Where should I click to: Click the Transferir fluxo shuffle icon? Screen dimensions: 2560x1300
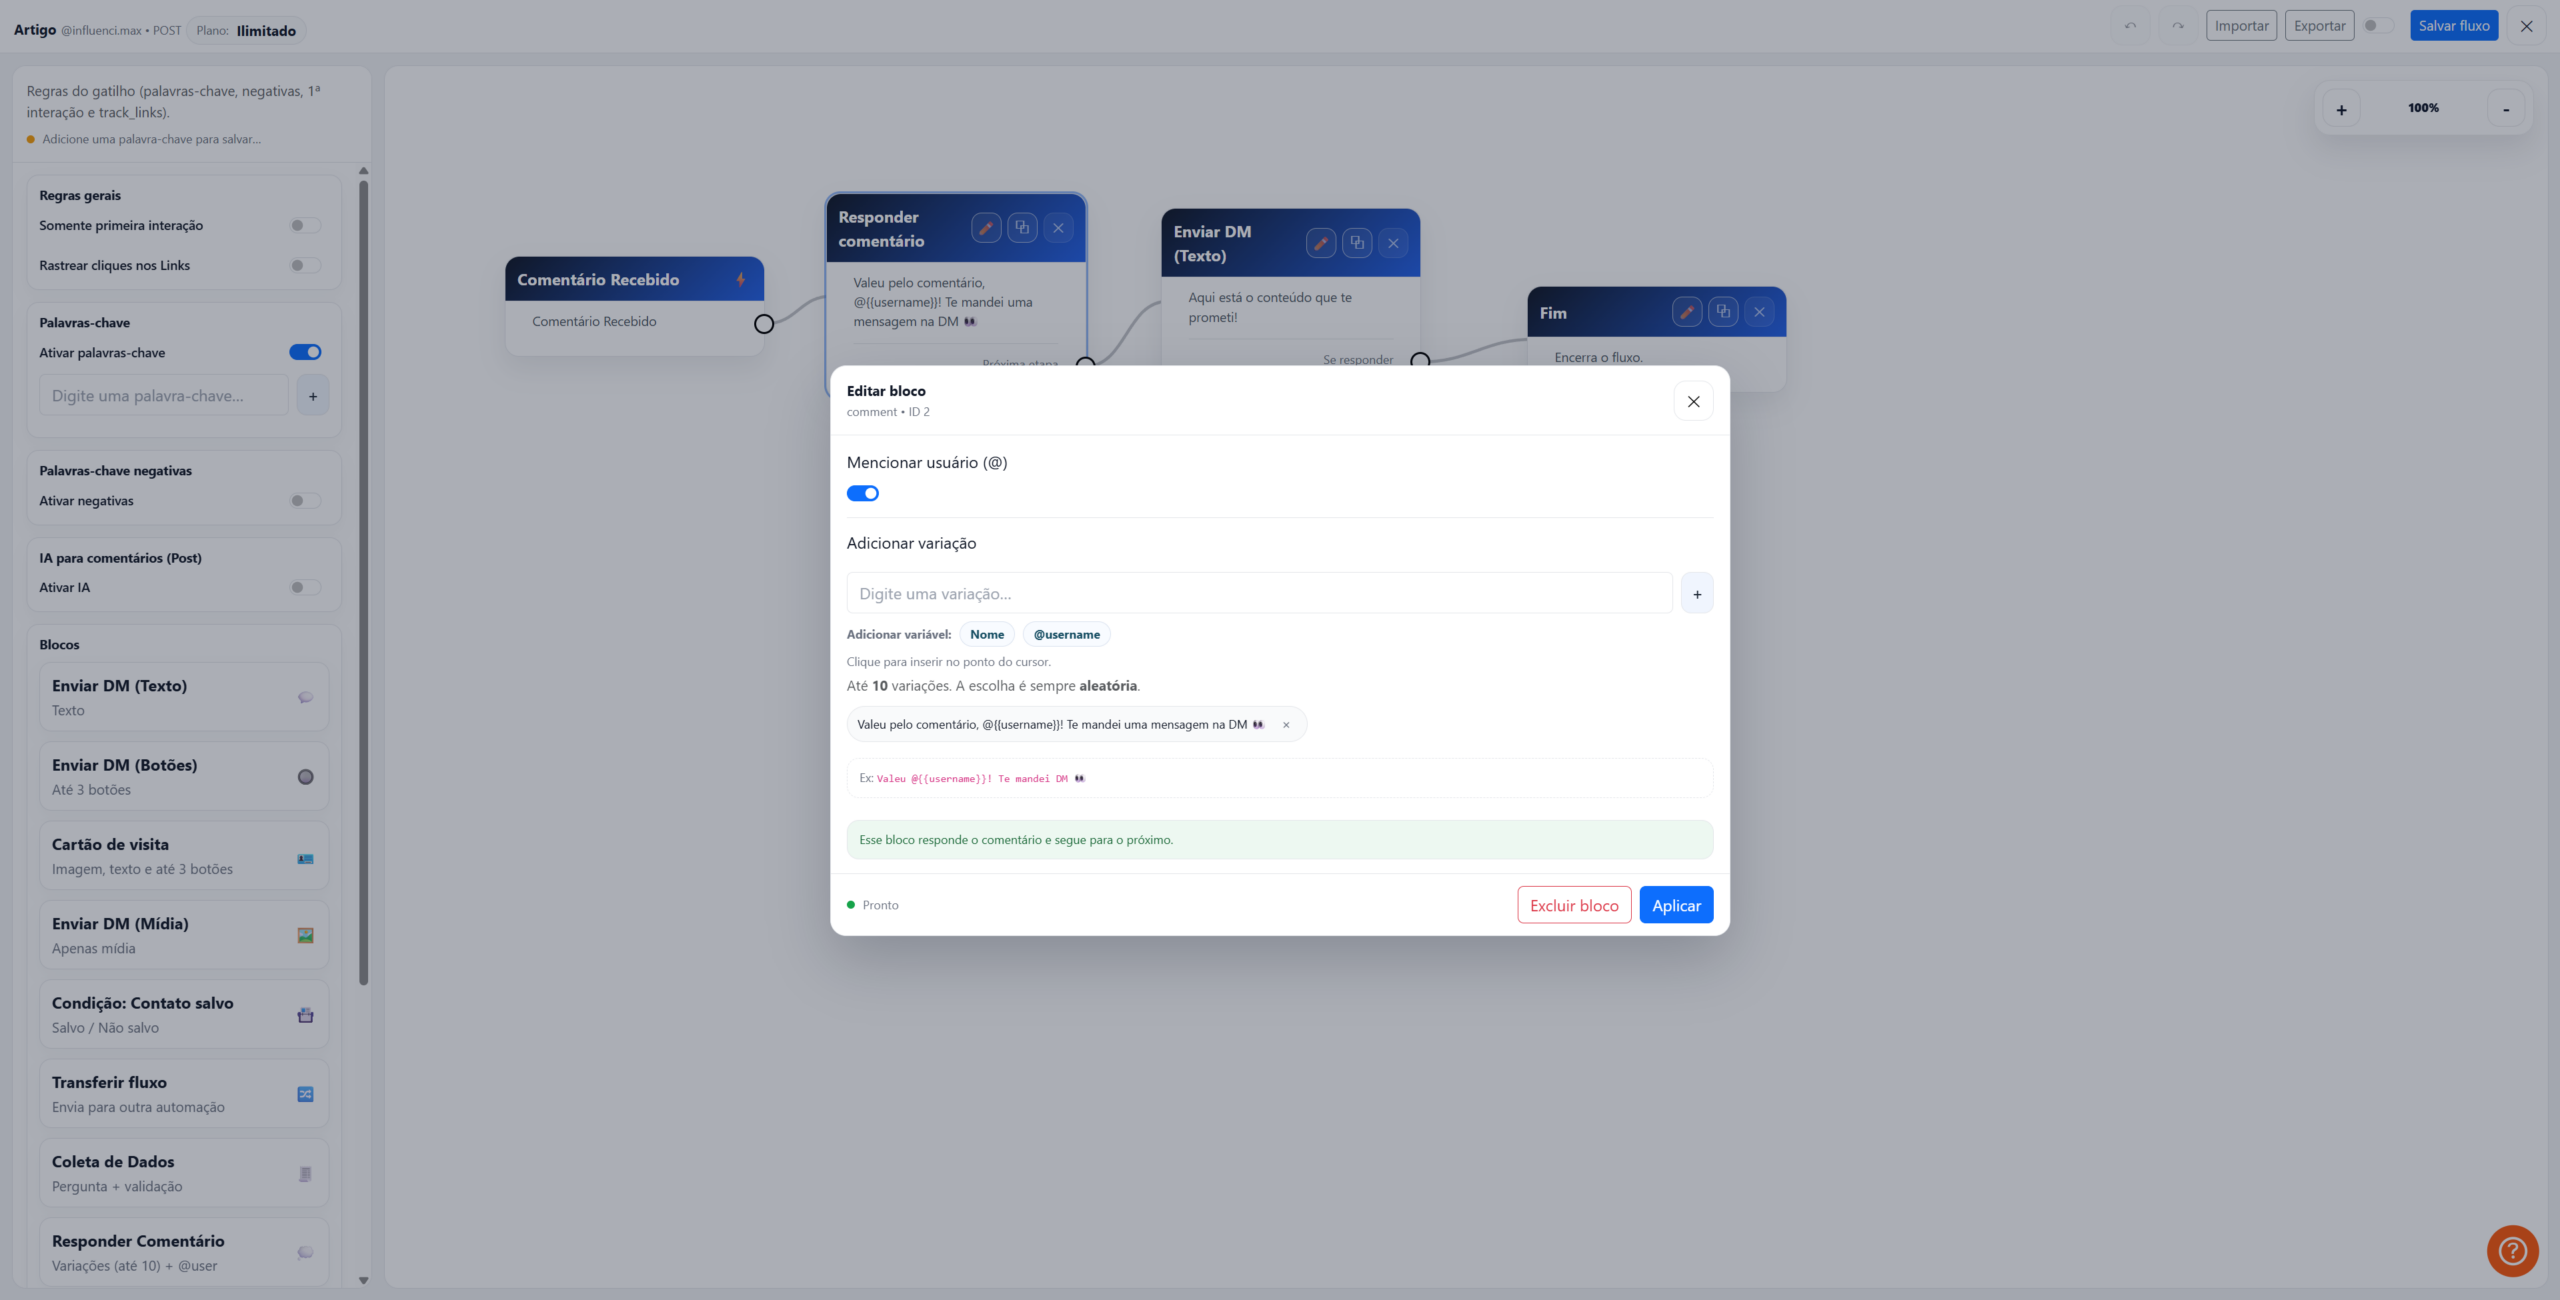click(x=306, y=1094)
